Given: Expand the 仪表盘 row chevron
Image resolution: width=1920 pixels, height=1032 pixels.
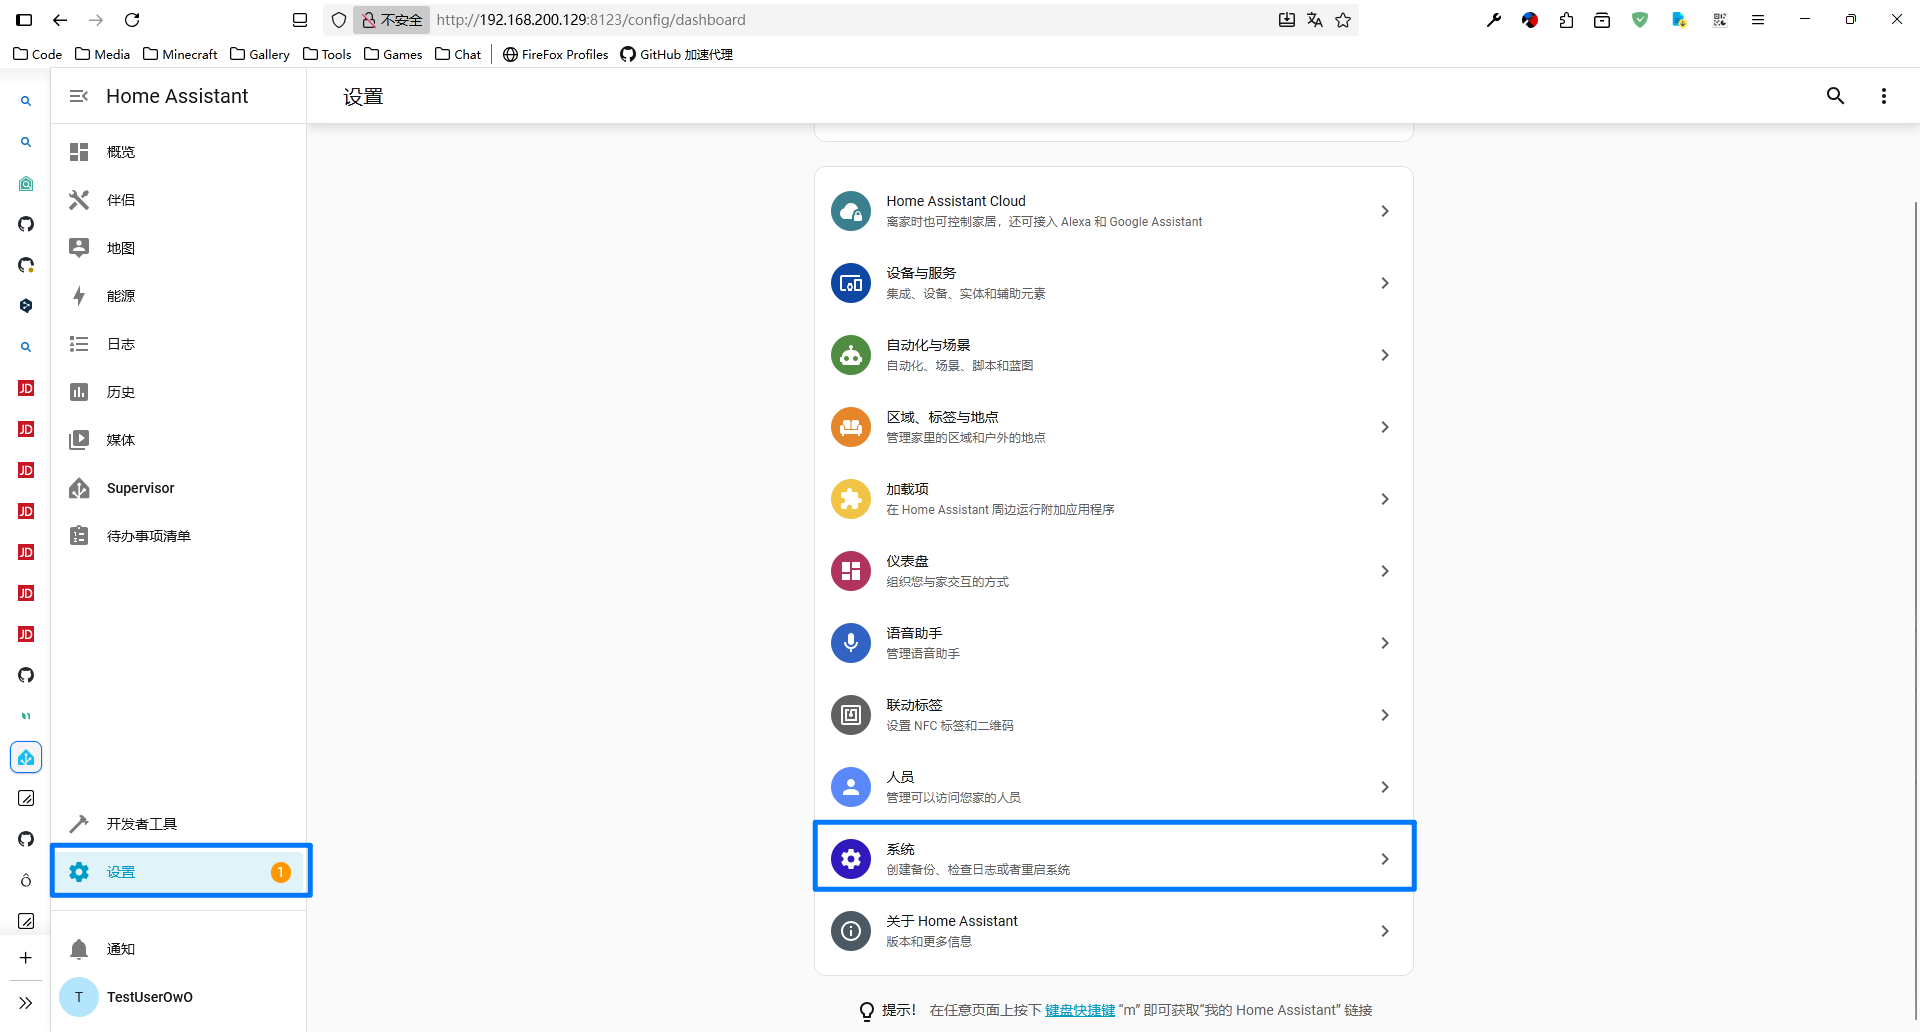Looking at the screenshot, I should point(1384,571).
